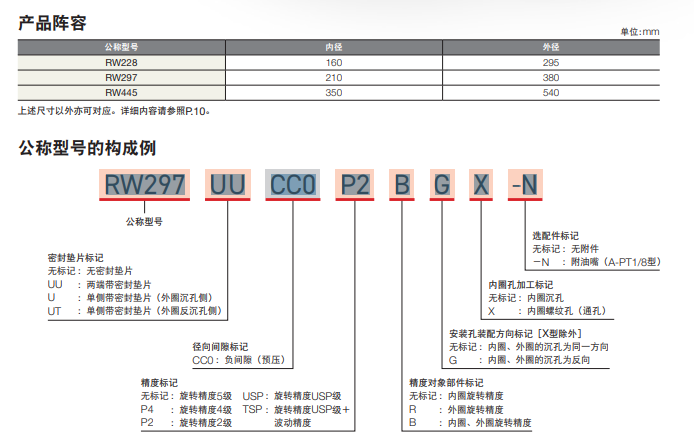
Task: Click the B code block in the example
Action: point(401,184)
